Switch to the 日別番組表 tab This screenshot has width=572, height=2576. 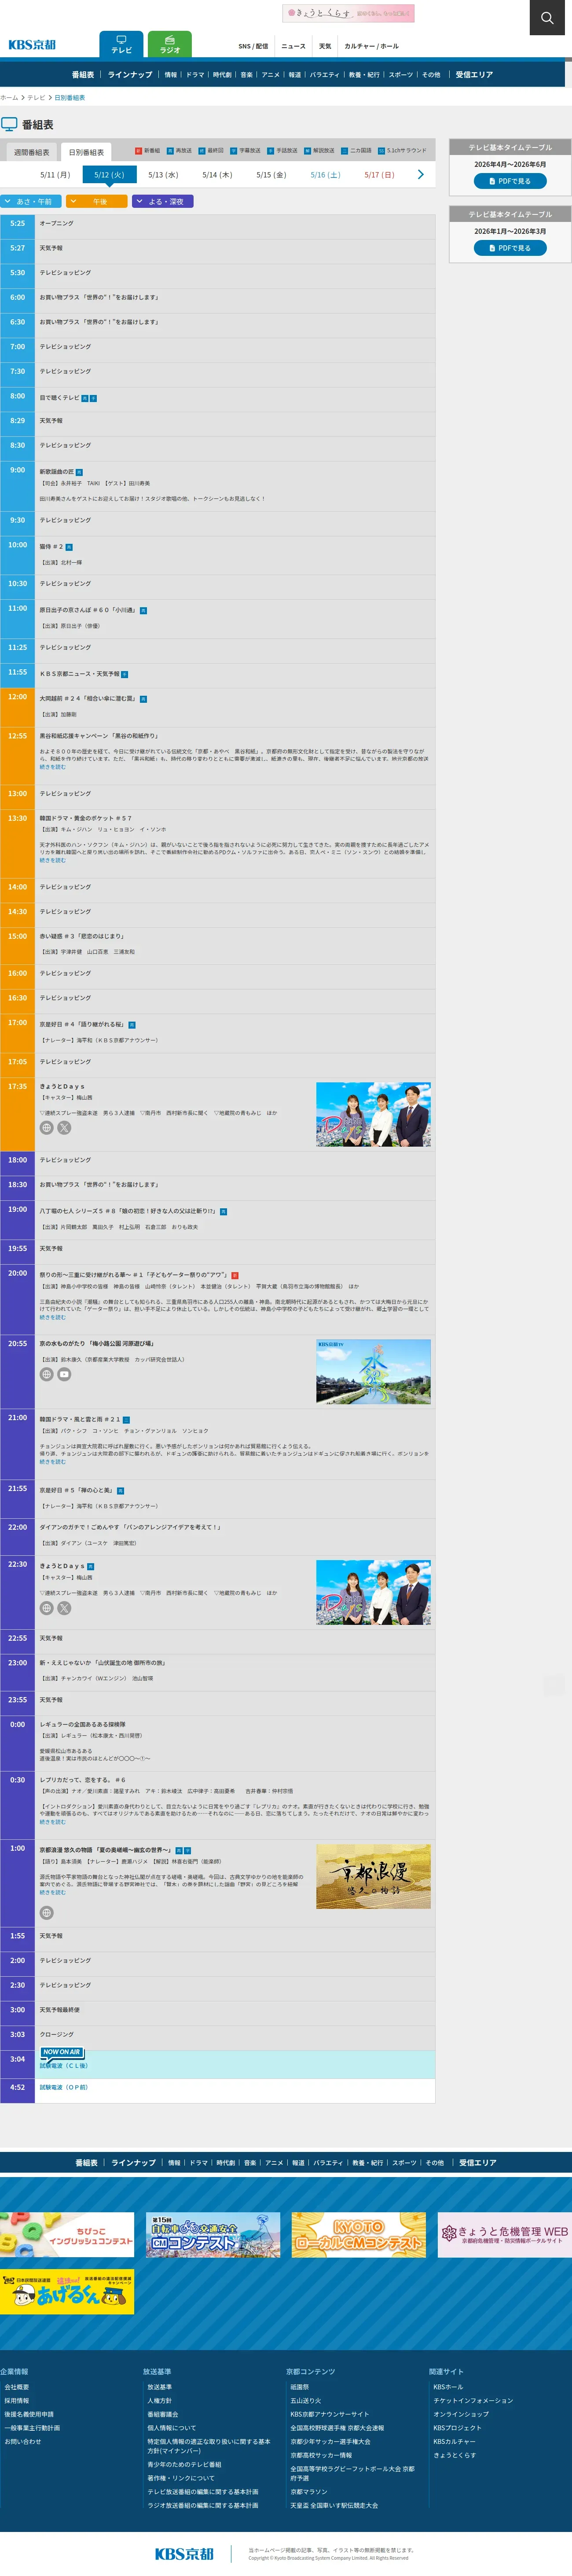tap(86, 152)
